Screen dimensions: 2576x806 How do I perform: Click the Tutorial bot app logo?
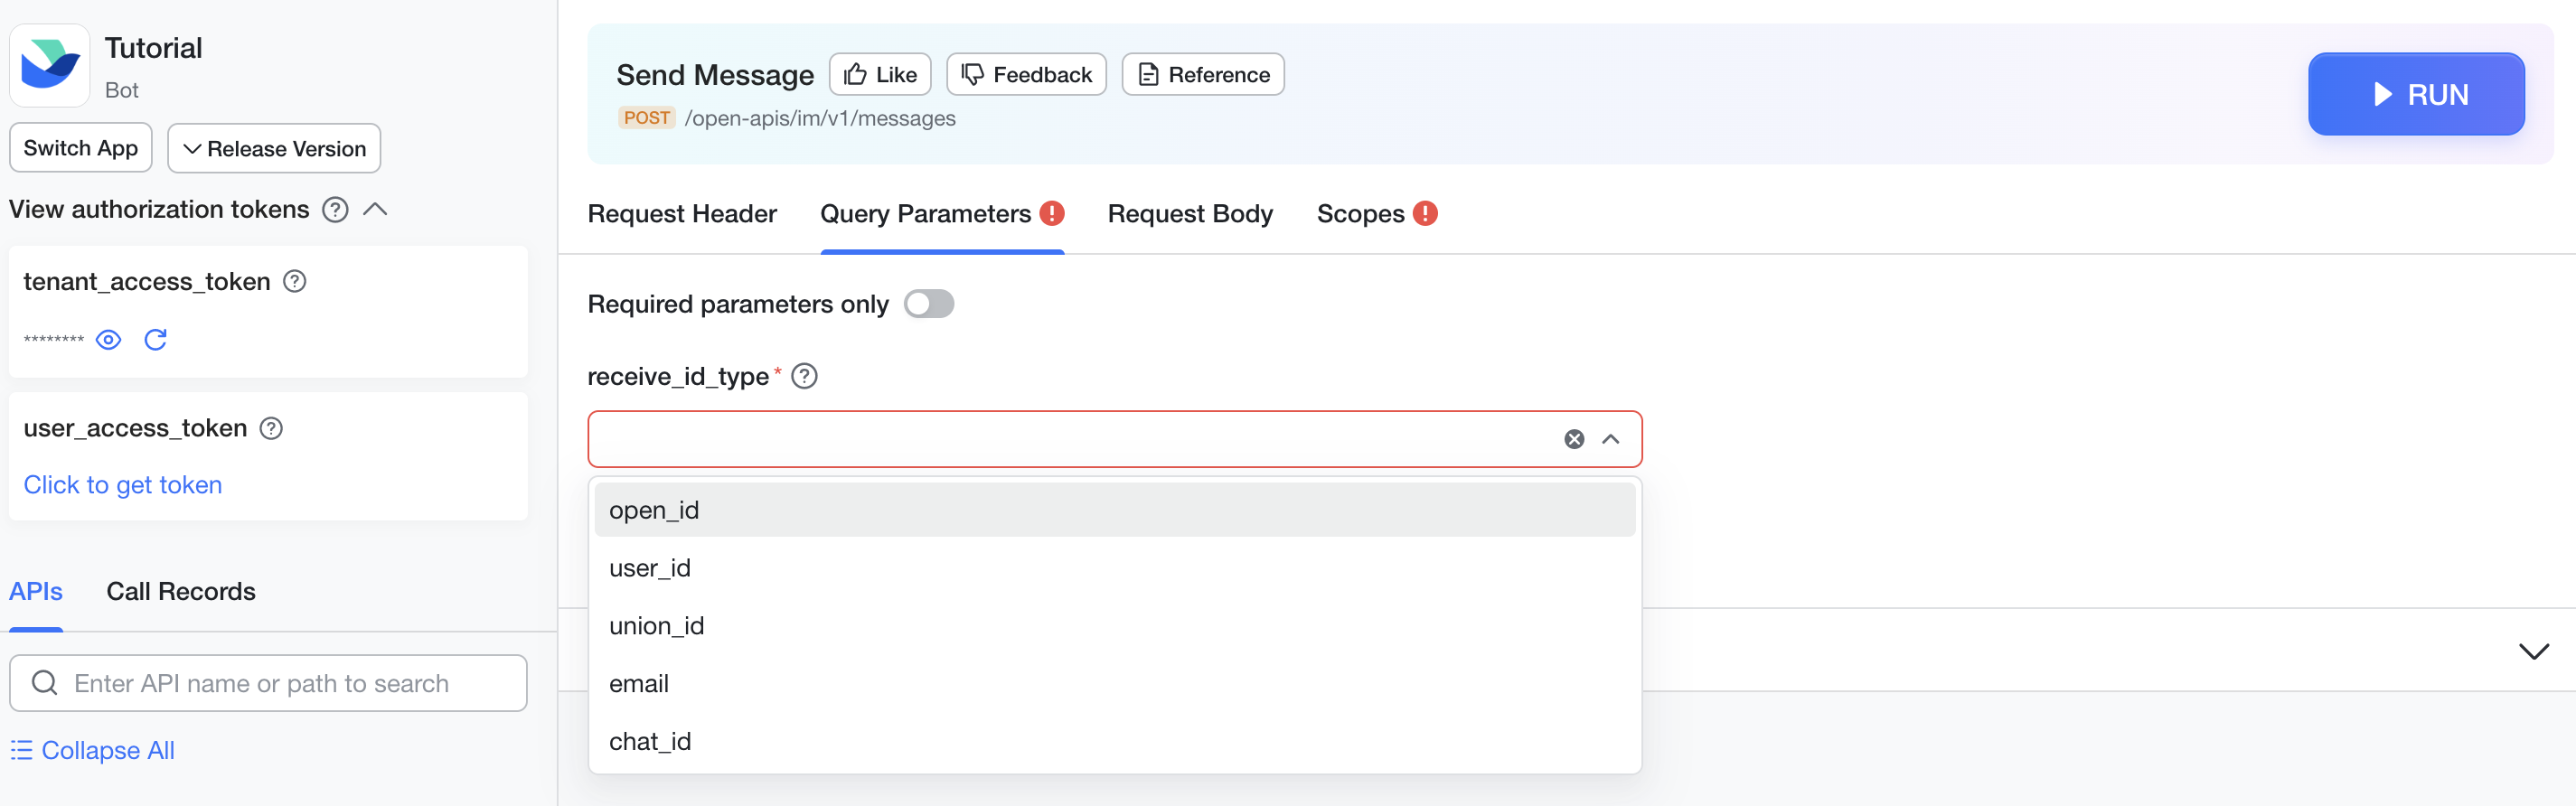click(x=50, y=66)
